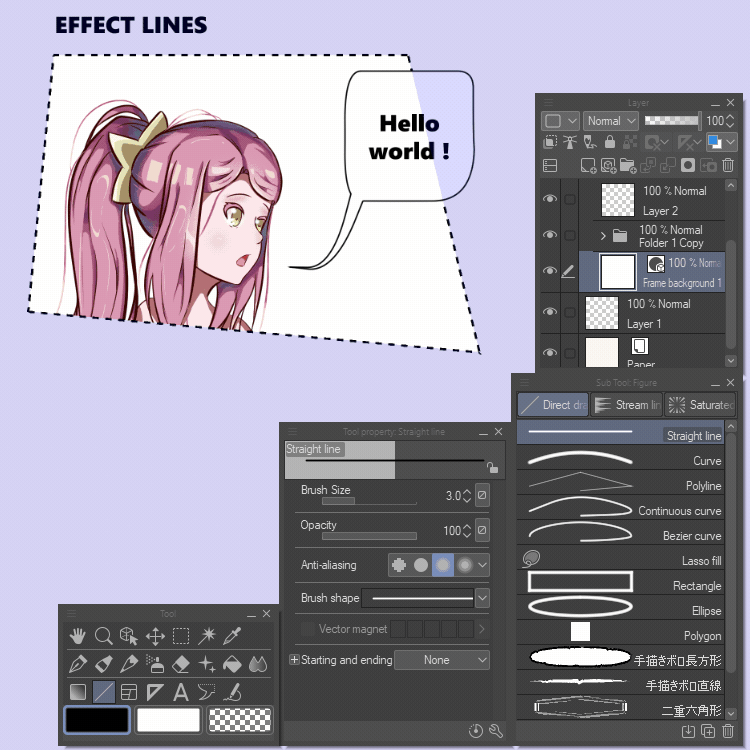Open Brush shape dropdown arrow

(x=482, y=598)
